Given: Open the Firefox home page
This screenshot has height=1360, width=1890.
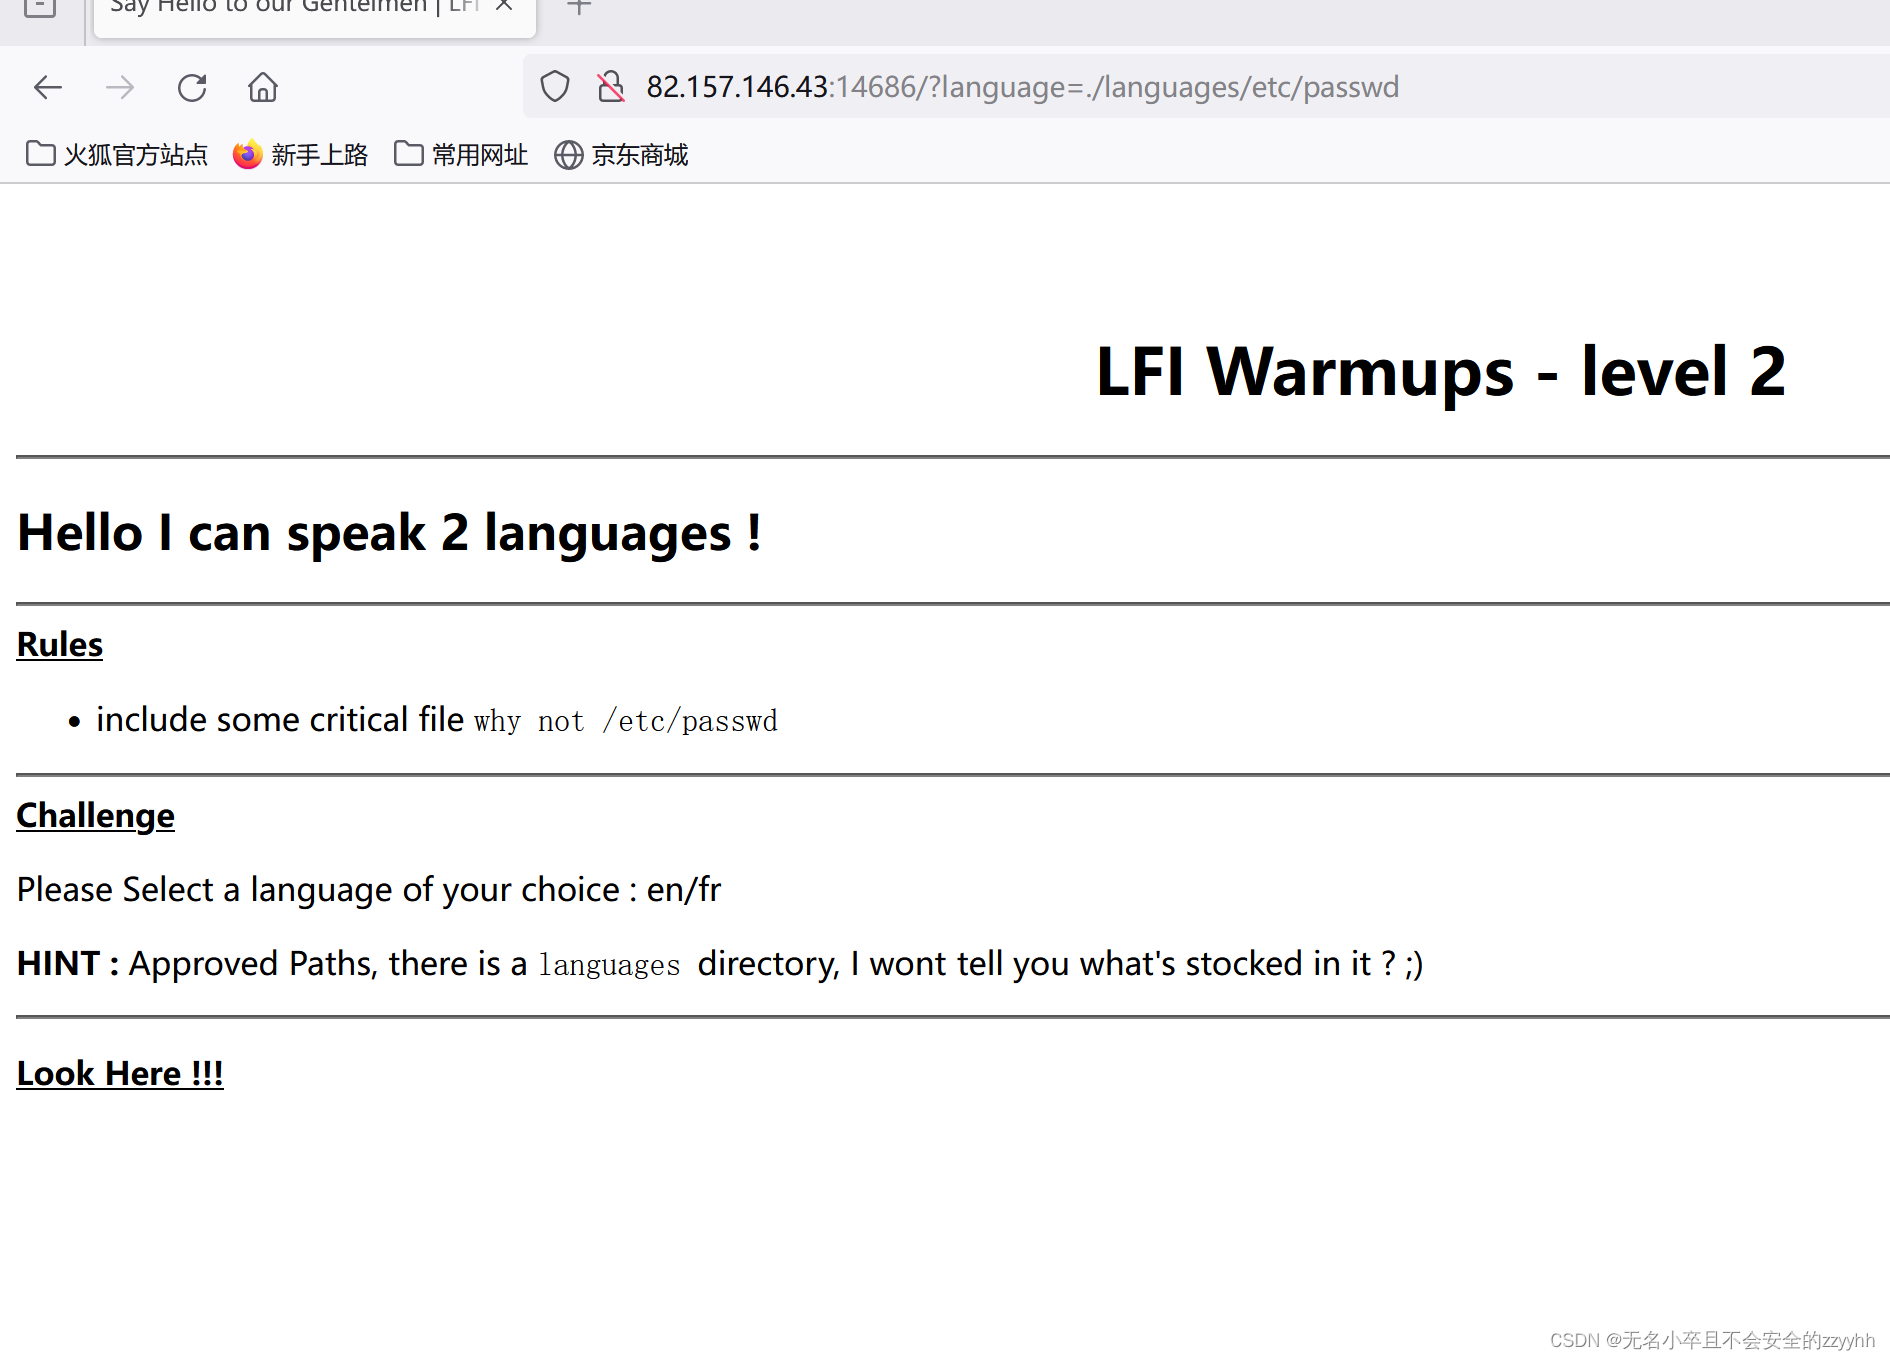Looking at the screenshot, I should pyautogui.click(x=263, y=88).
